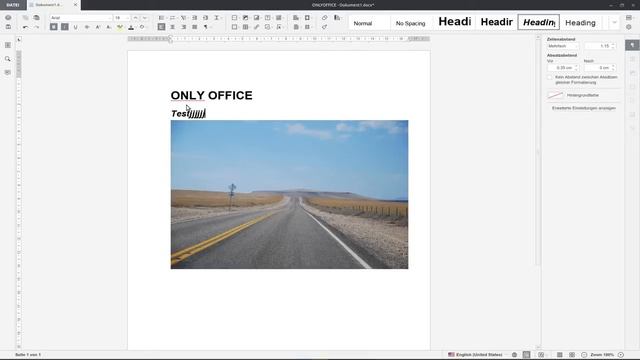Screen dimensions: 640x360
Task: Click the paragraph settings icon in right sidebar
Action: [x=632, y=45]
